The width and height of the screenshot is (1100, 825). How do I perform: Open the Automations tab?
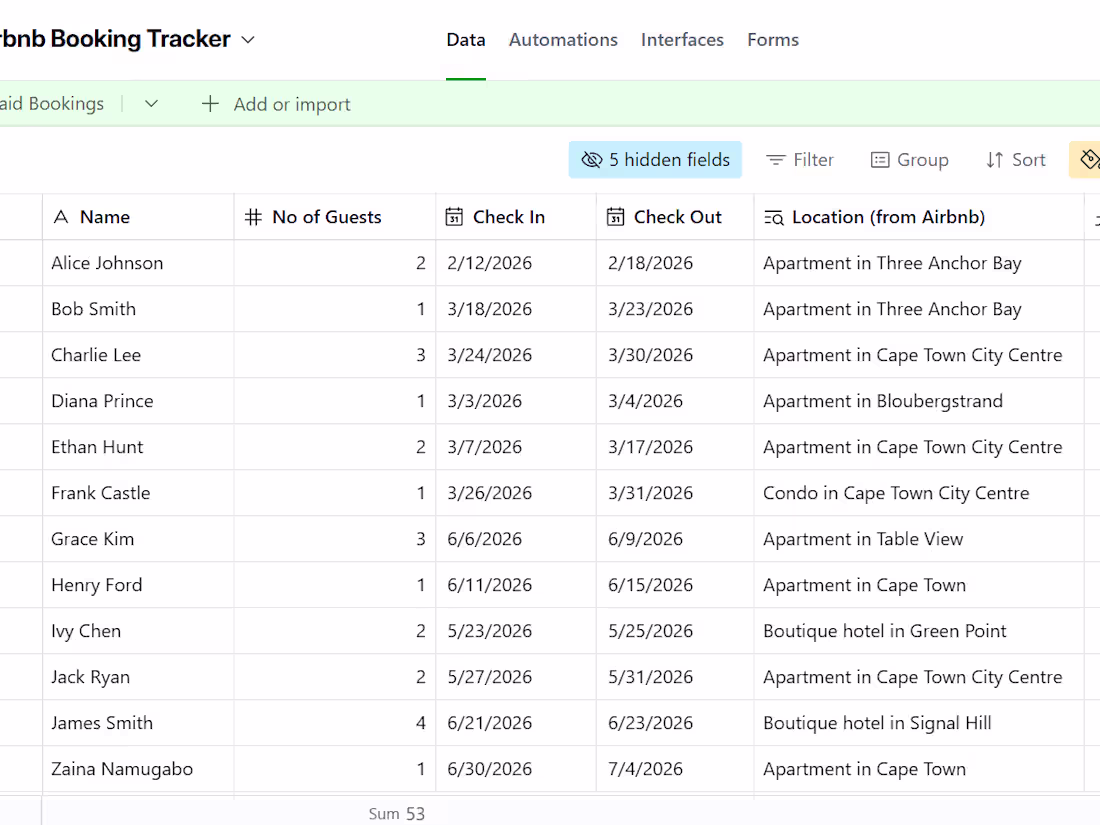pyautogui.click(x=563, y=40)
